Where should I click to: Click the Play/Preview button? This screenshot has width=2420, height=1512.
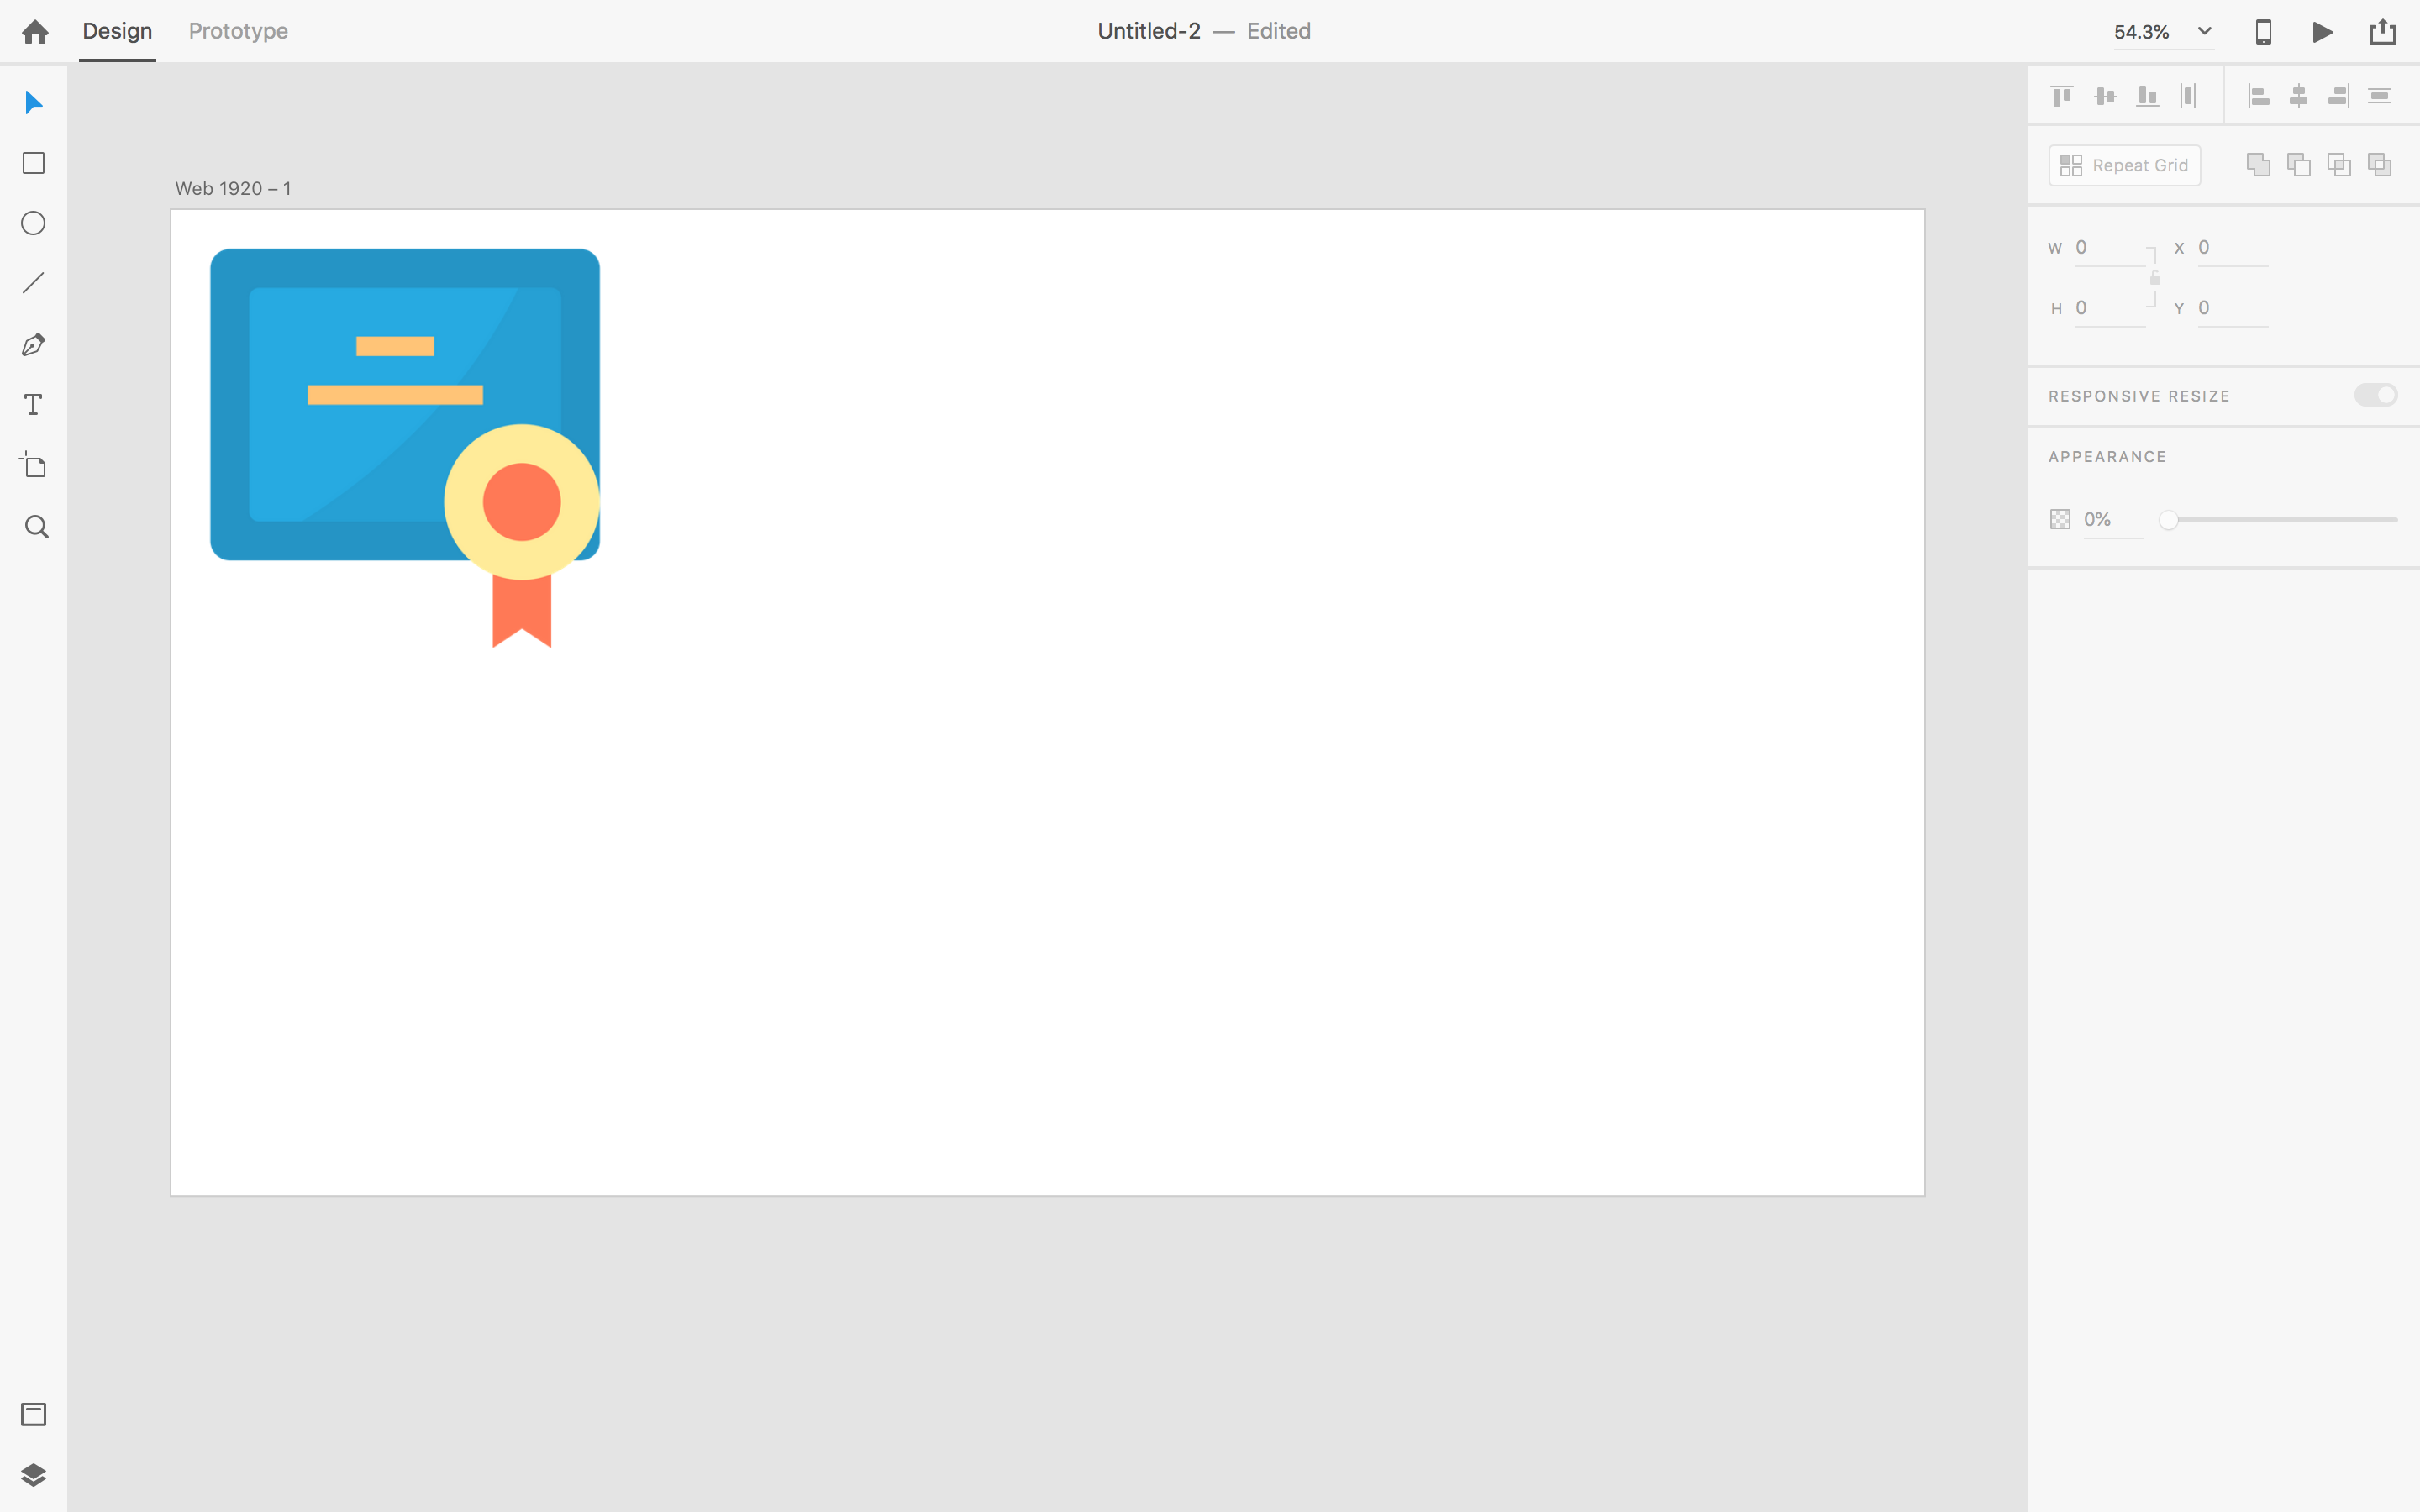click(2323, 31)
